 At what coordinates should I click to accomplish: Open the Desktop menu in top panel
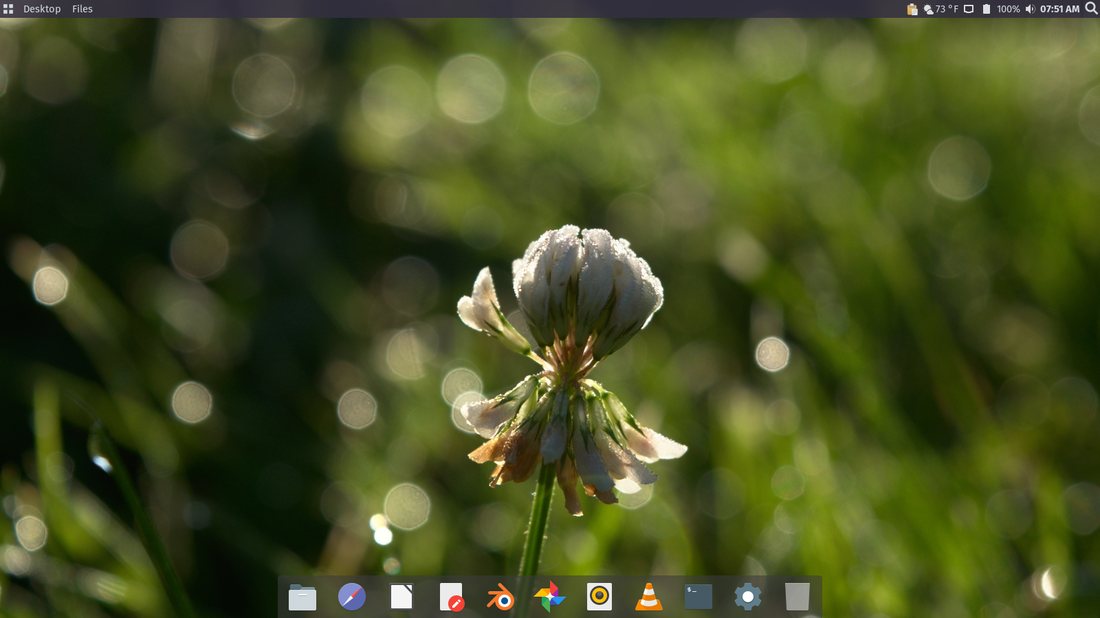(42, 9)
